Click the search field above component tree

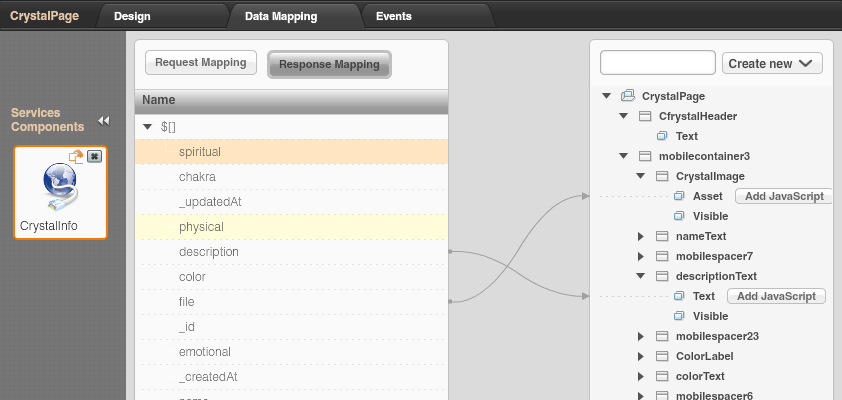[x=657, y=63]
